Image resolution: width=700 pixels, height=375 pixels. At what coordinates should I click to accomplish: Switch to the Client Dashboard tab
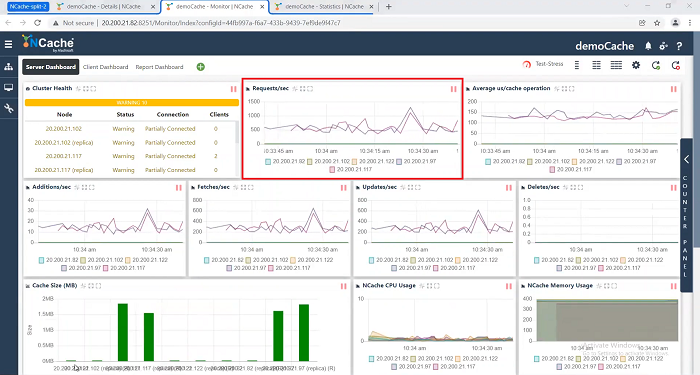105,67
